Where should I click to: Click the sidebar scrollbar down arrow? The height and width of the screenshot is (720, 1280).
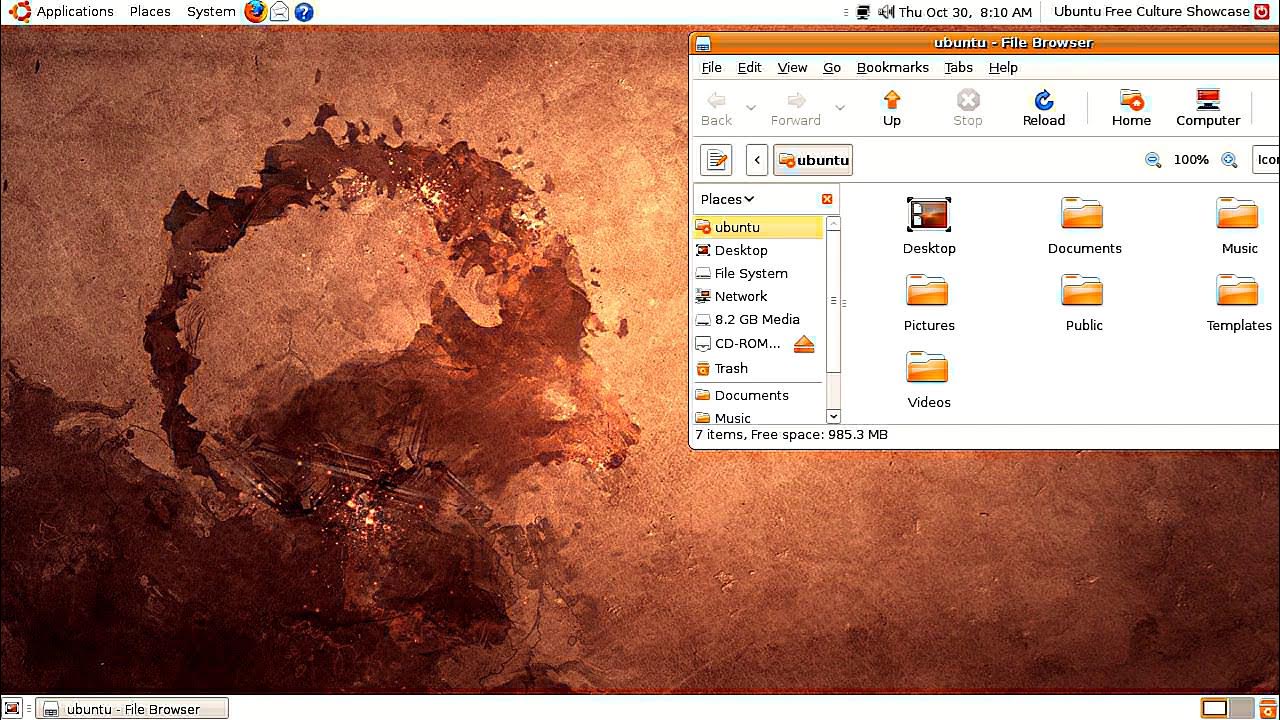pyautogui.click(x=833, y=416)
